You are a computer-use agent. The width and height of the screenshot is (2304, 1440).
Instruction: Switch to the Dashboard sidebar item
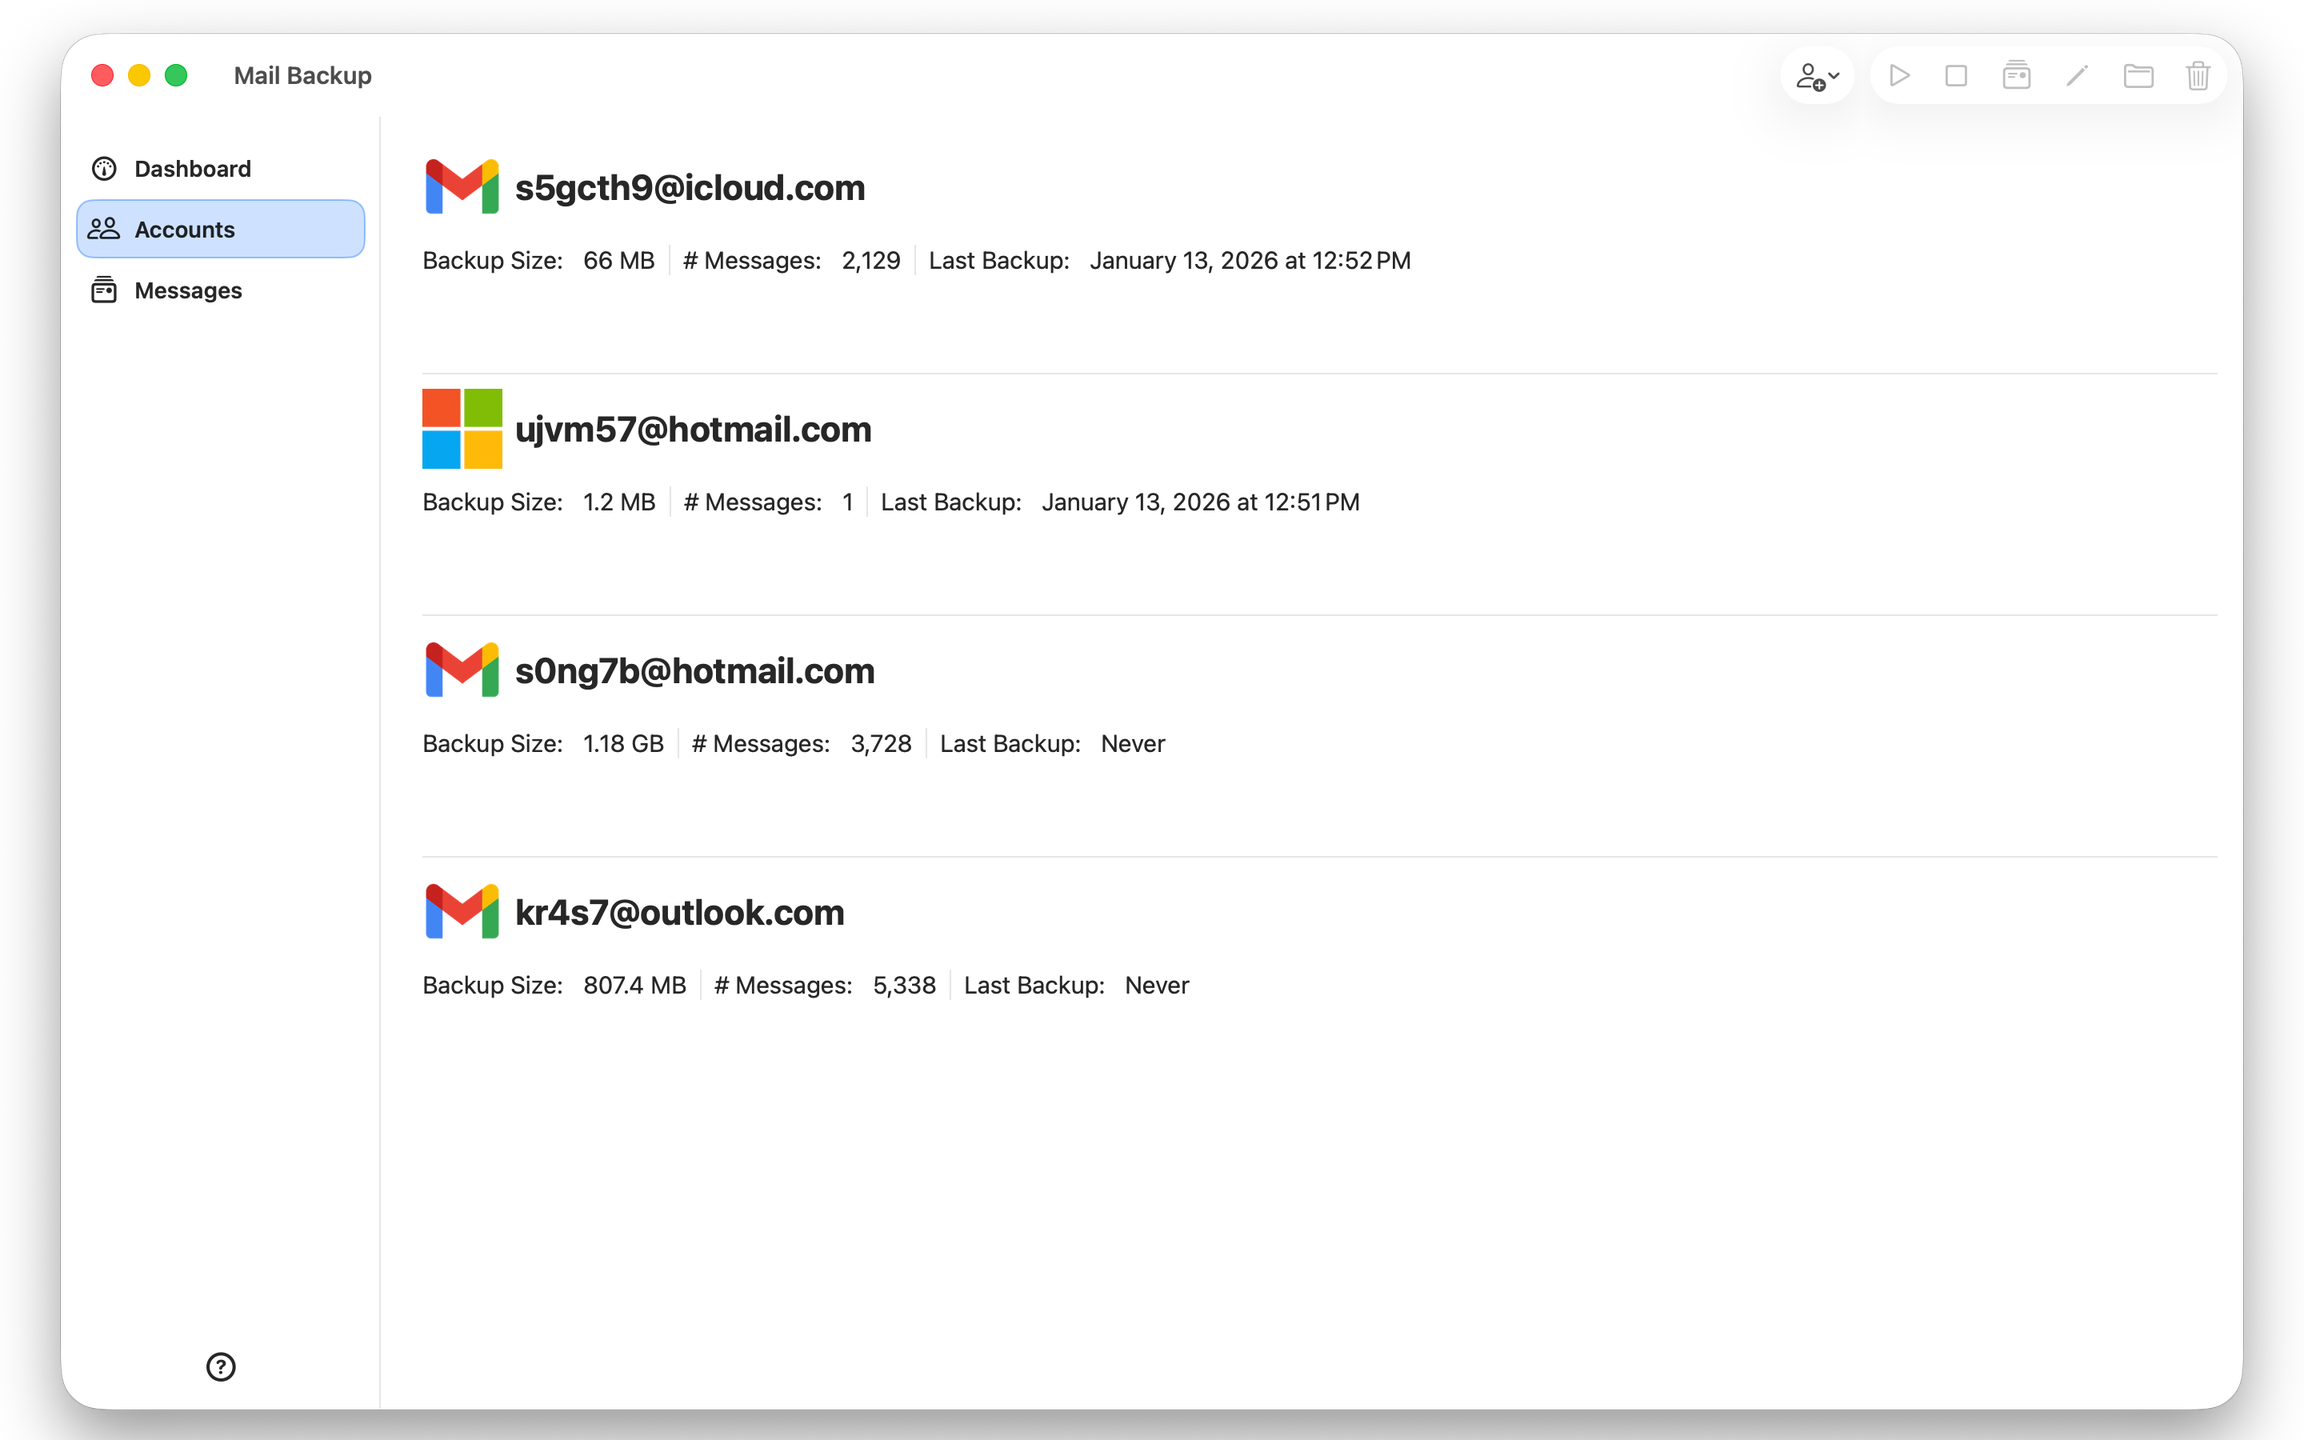tap(192, 169)
